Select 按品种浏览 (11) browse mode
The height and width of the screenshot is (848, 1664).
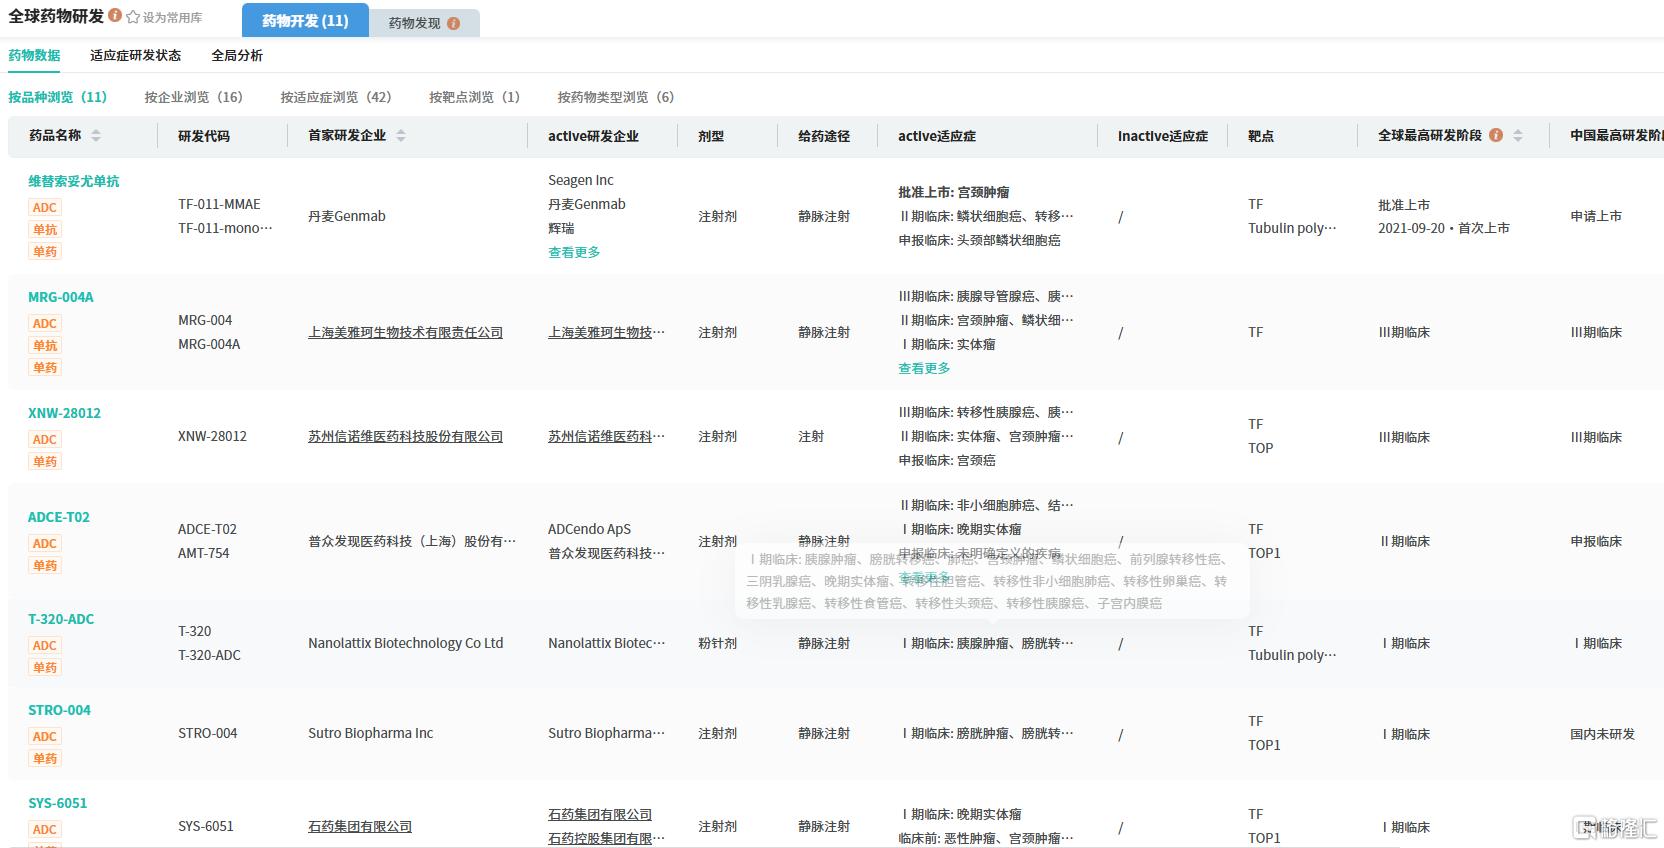[58, 97]
